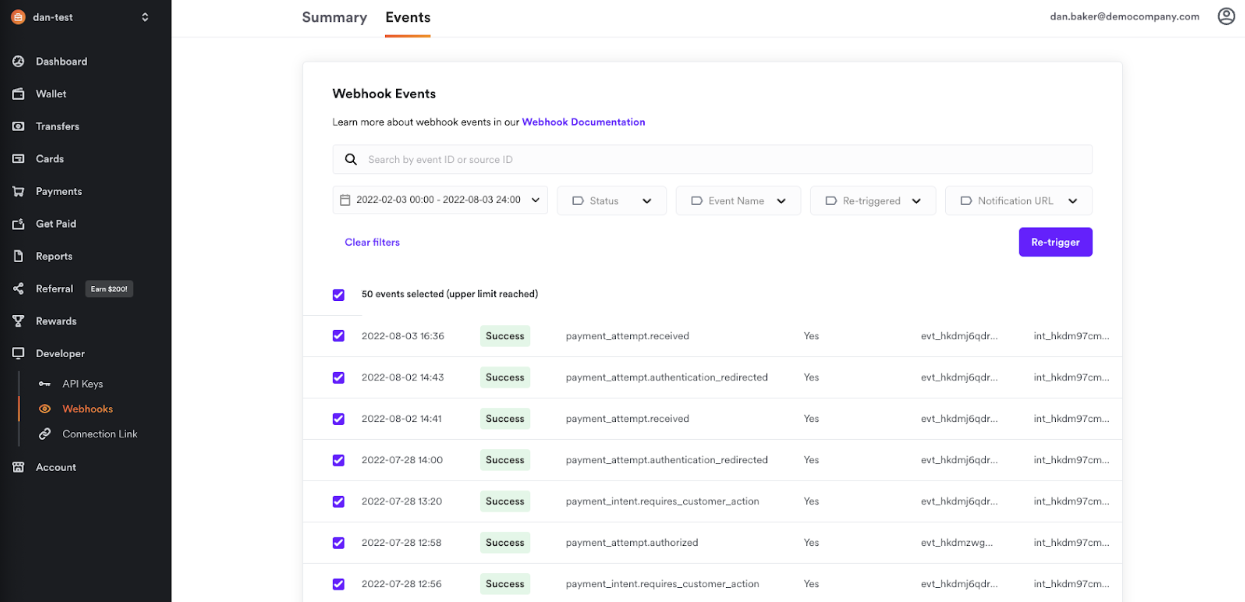Uncheck the select-all events checkbox
The width and height of the screenshot is (1245, 602).
point(338,295)
